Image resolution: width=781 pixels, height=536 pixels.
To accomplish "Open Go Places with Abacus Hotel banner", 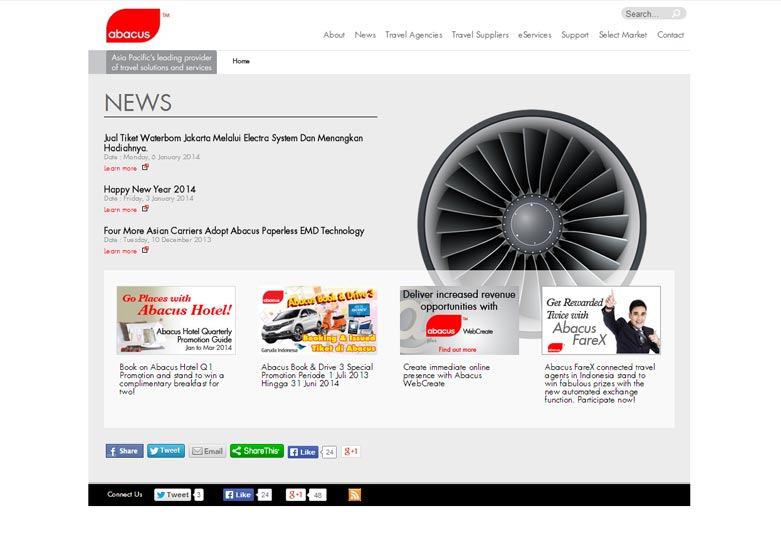I will pos(176,320).
